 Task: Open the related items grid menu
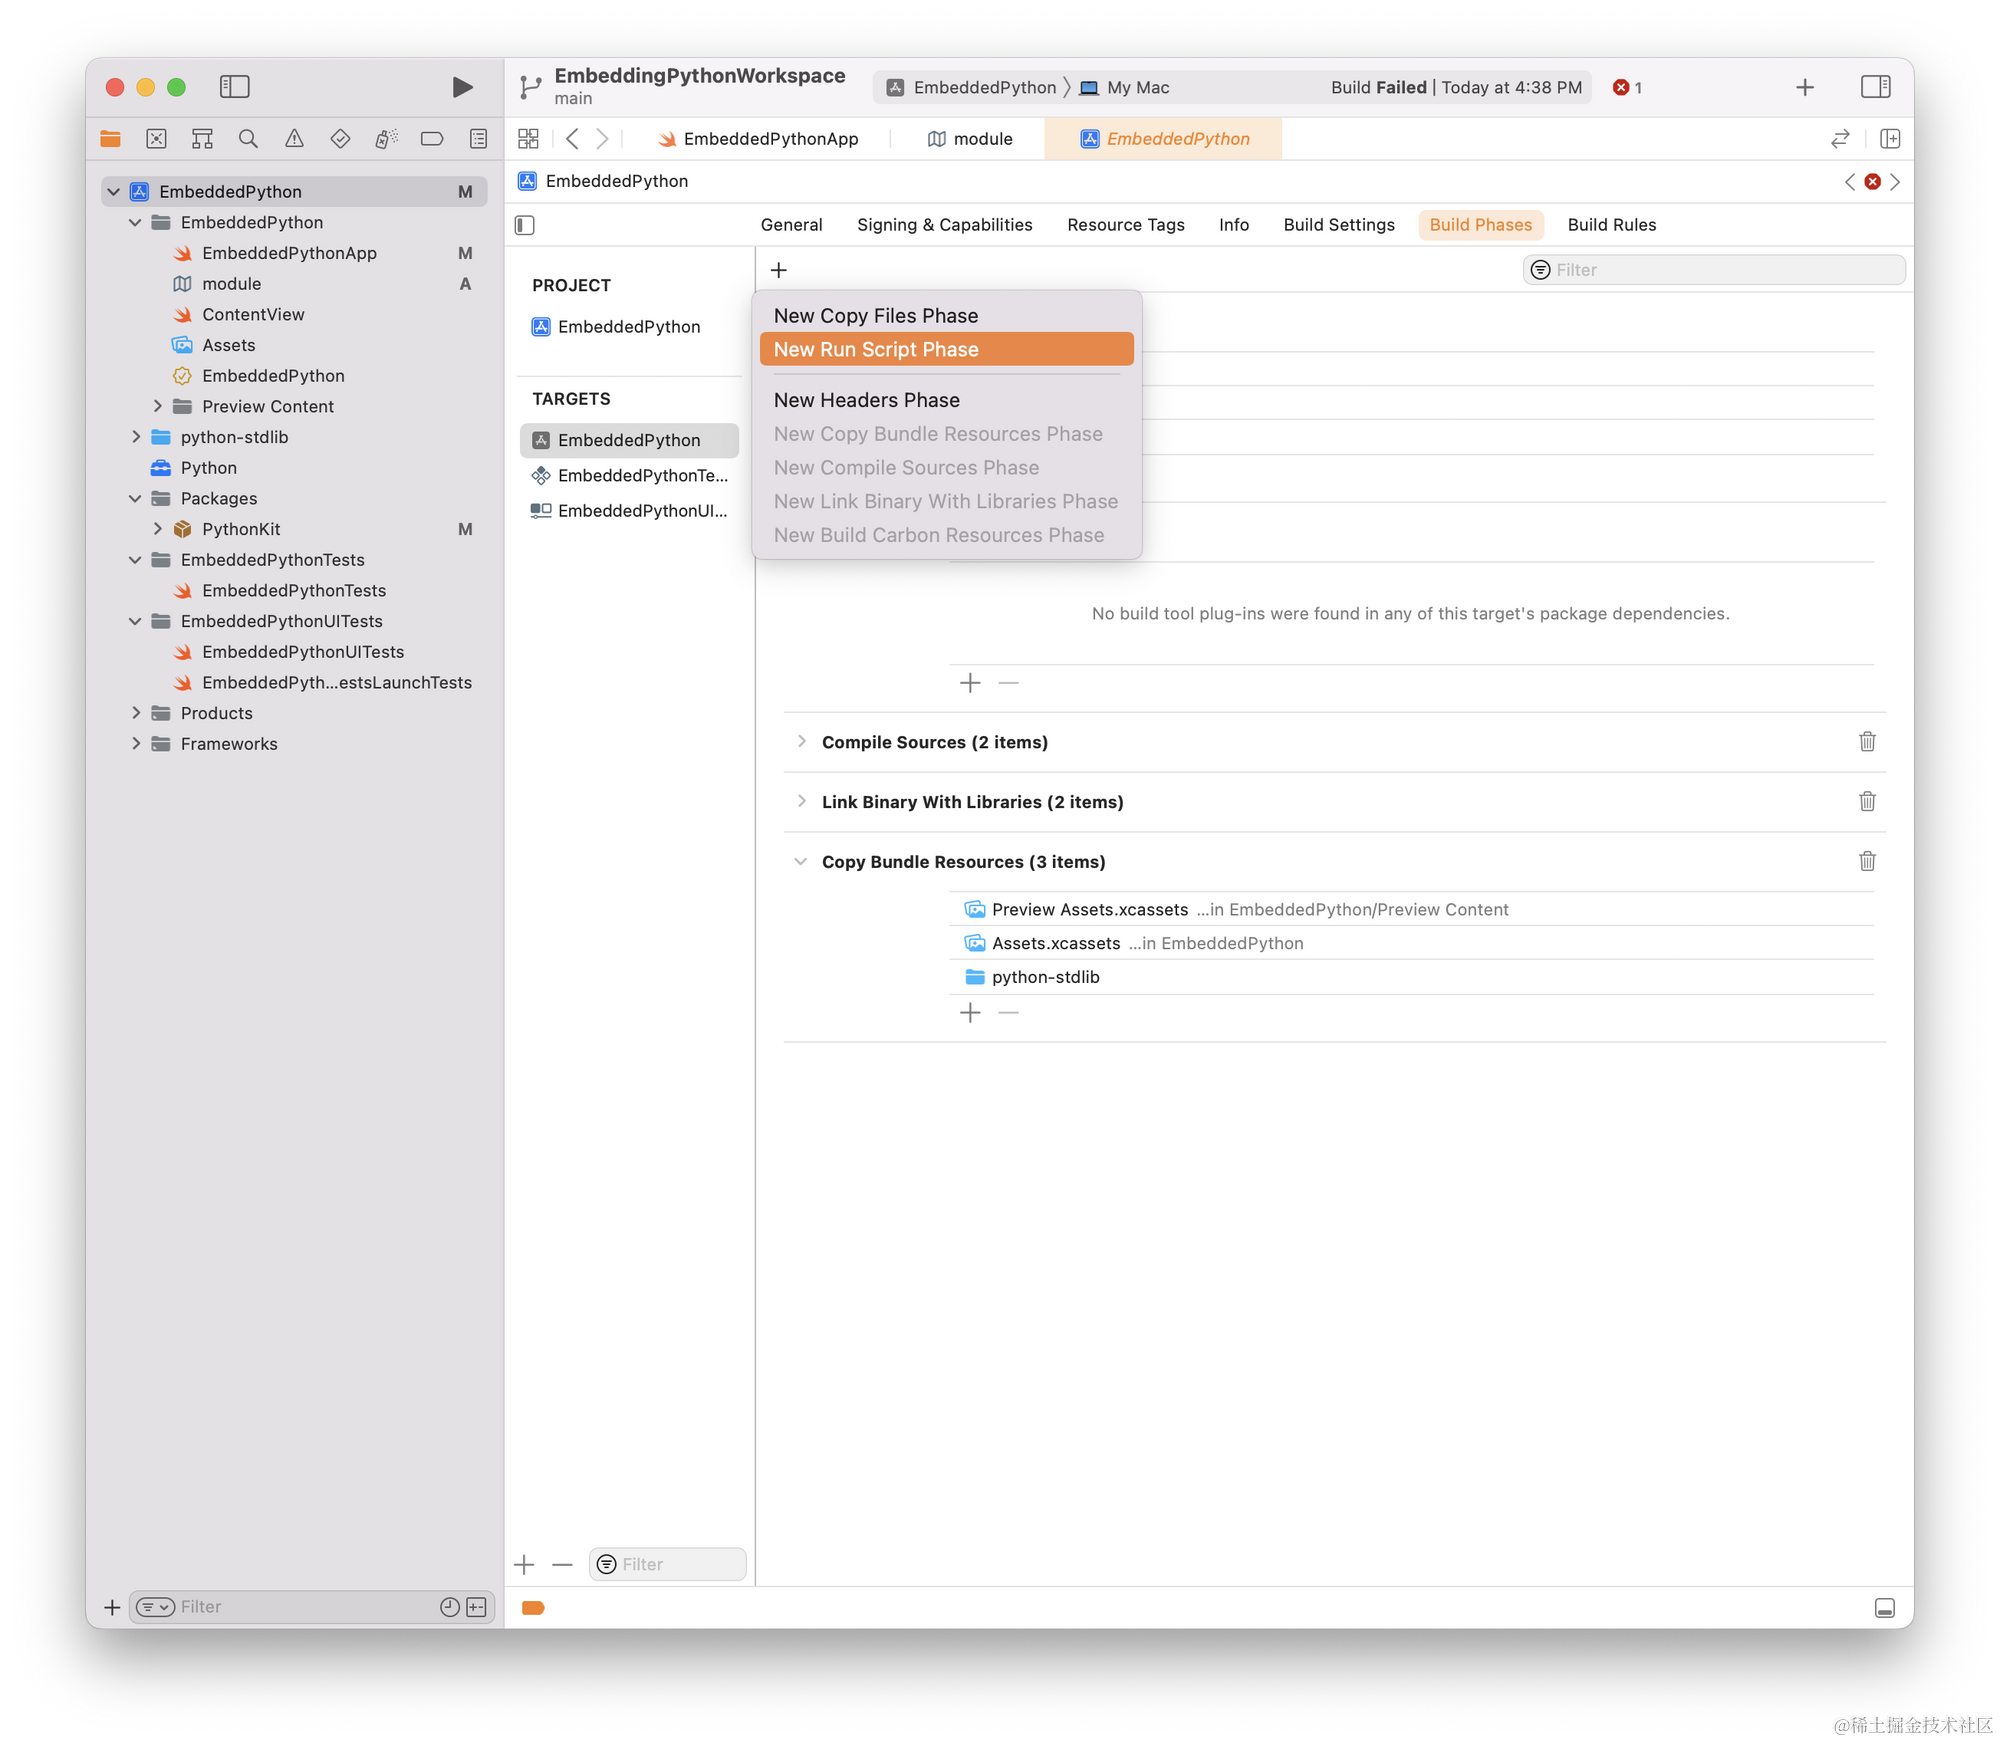coord(528,139)
